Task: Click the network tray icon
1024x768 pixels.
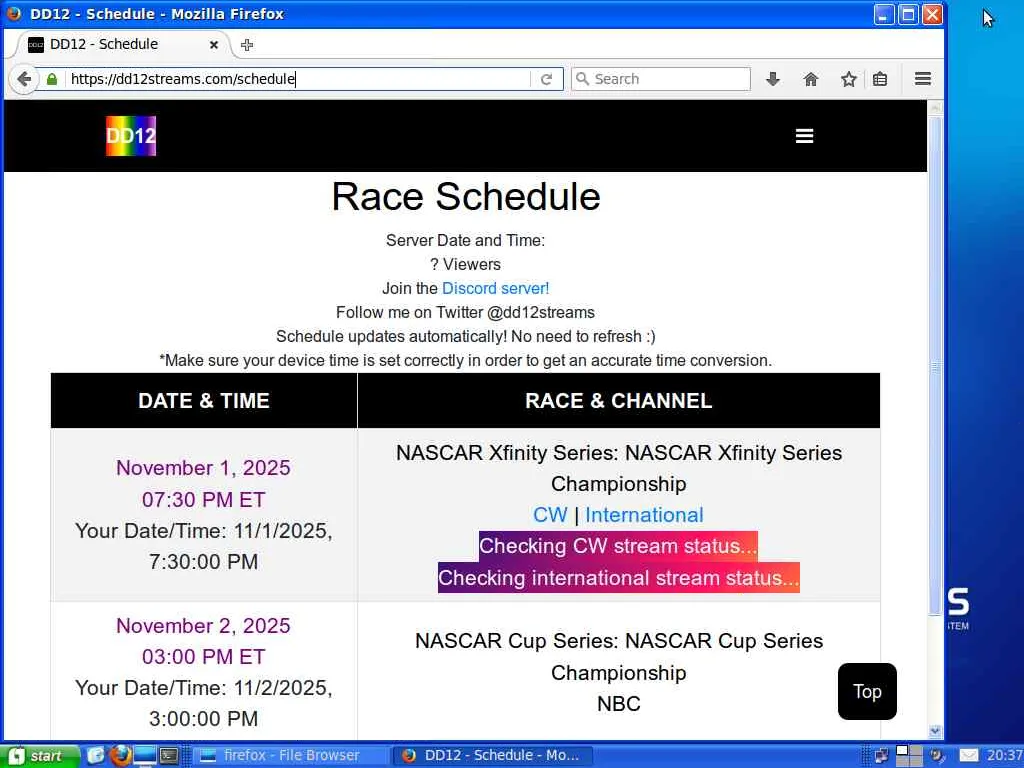Action: pyautogui.click(x=881, y=756)
